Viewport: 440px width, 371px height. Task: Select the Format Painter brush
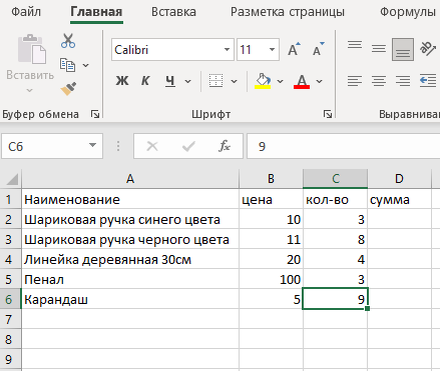(68, 89)
